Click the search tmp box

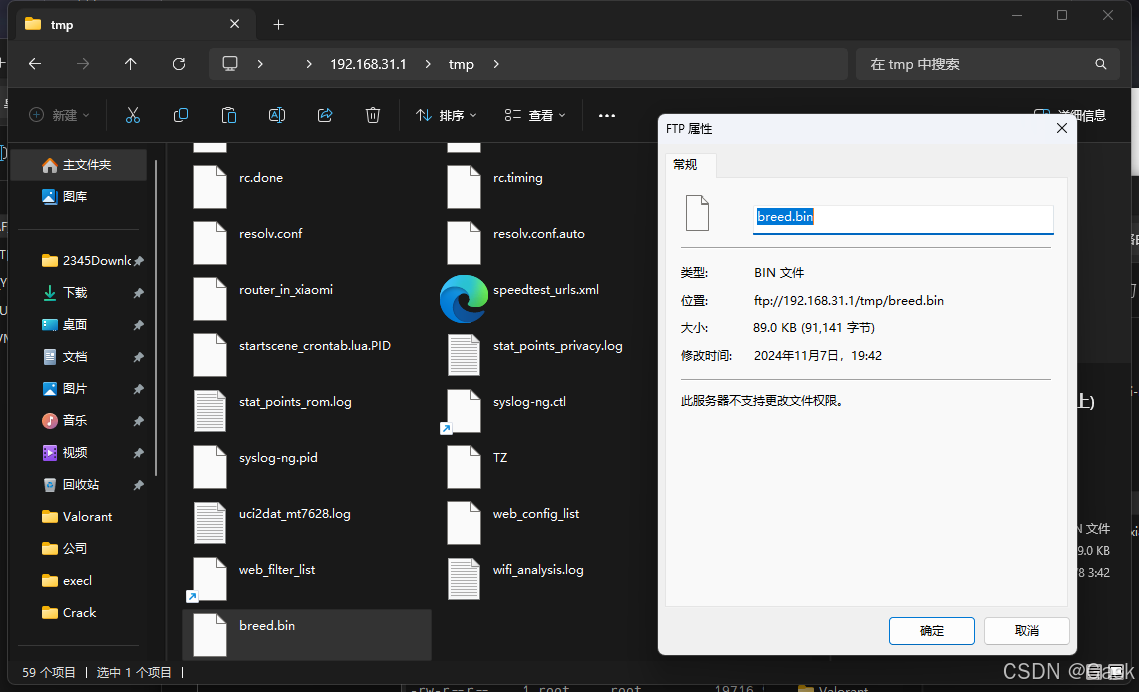tap(987, 64)
